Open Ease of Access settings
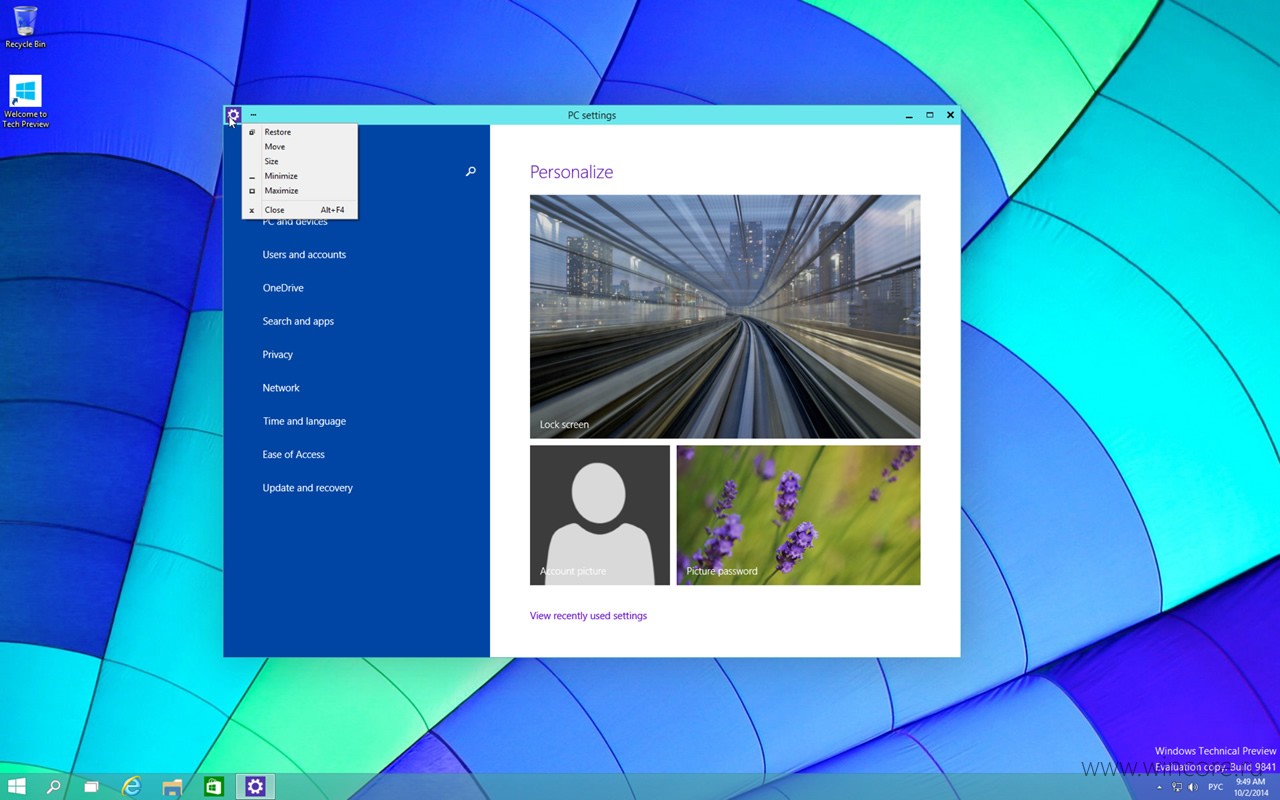Screen dimensions: 1280x800 (294, 455)
